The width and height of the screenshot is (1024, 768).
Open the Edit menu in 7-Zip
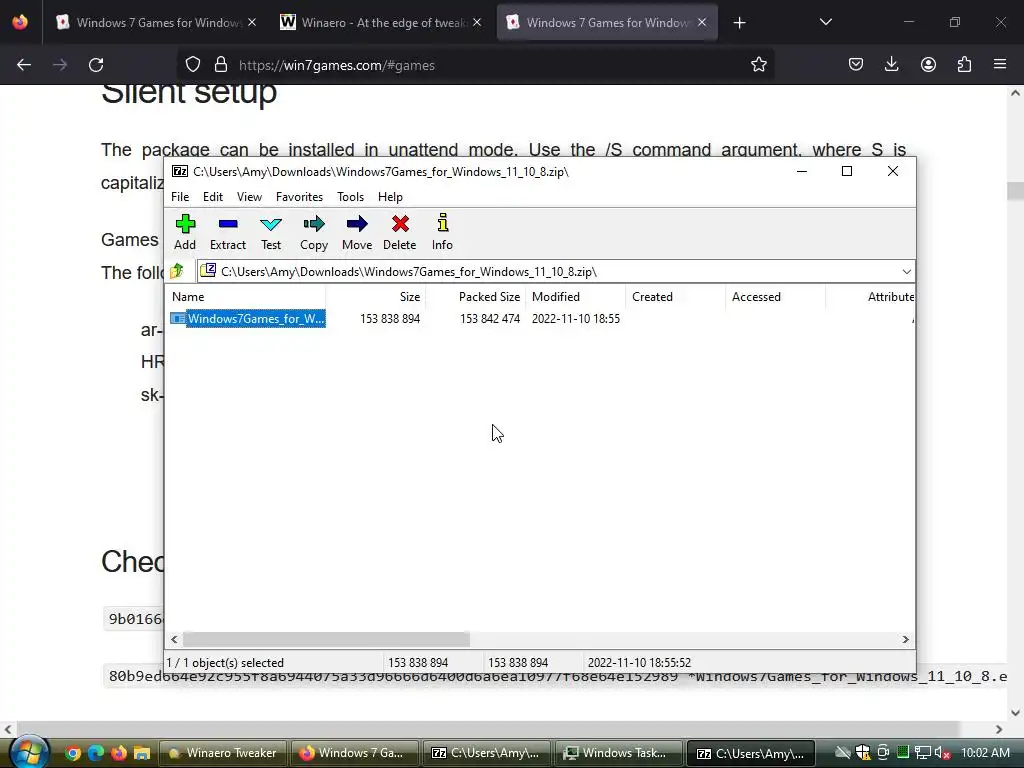pyautogui.click(x=213, y=197)
